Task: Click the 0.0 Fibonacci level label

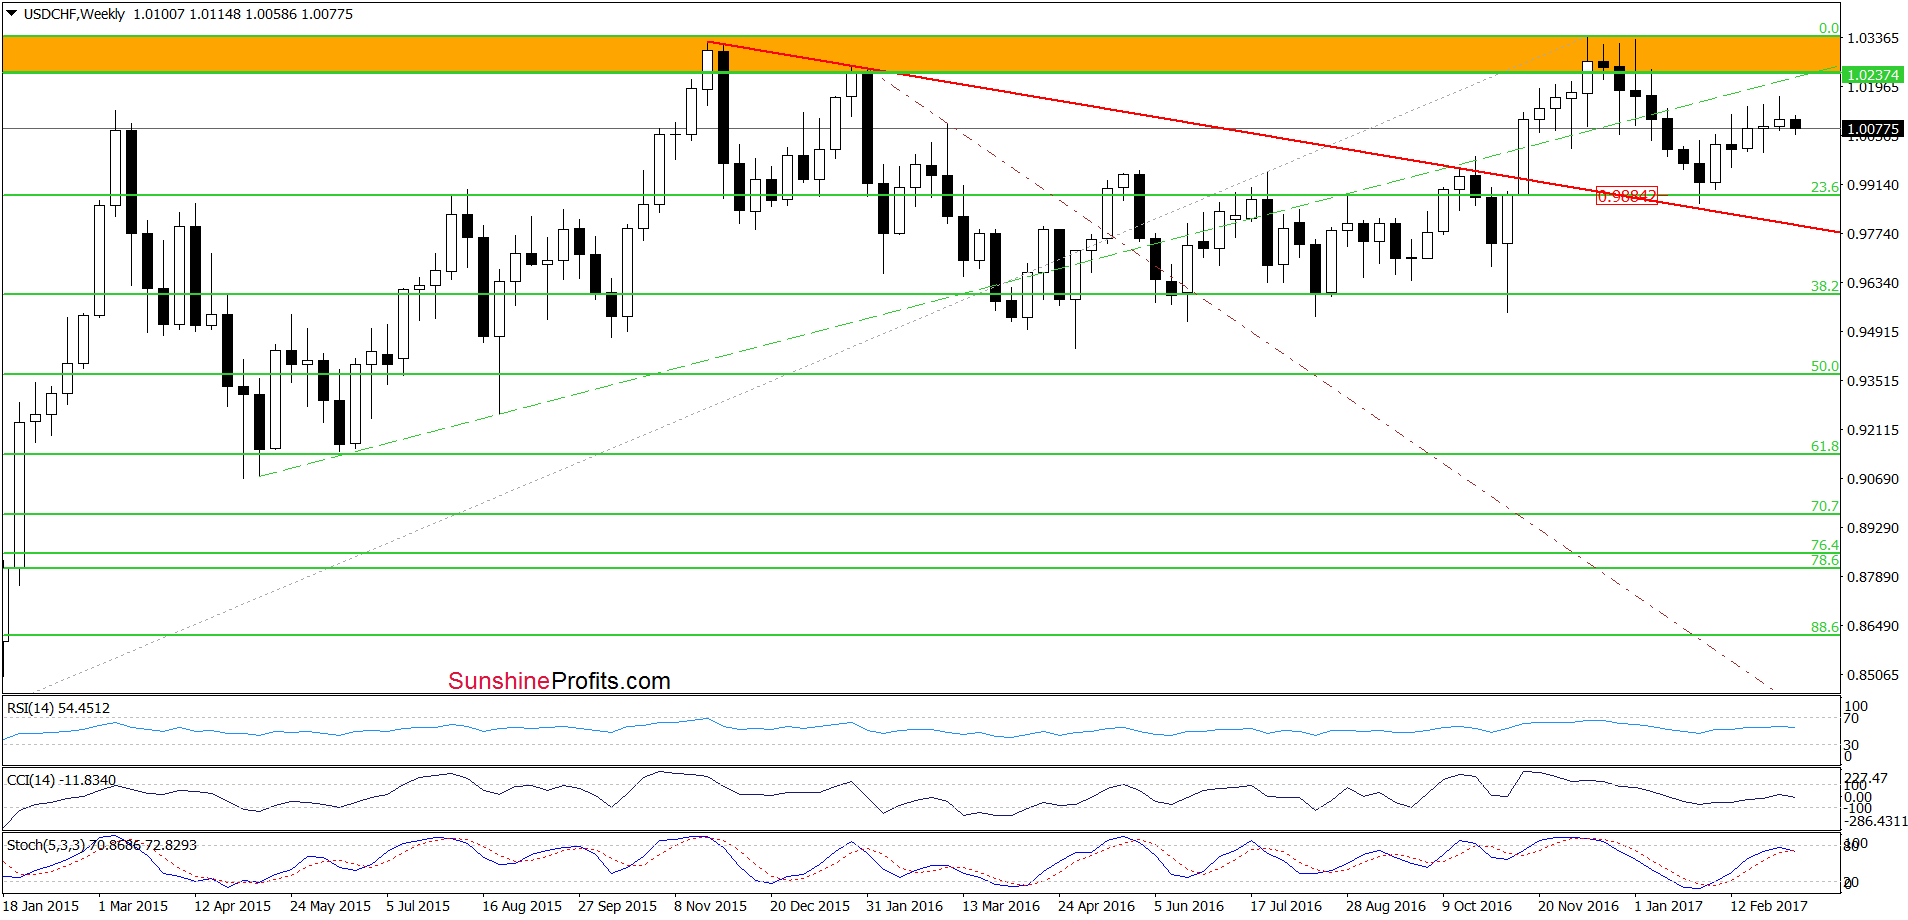Action: pos(1829,29)
